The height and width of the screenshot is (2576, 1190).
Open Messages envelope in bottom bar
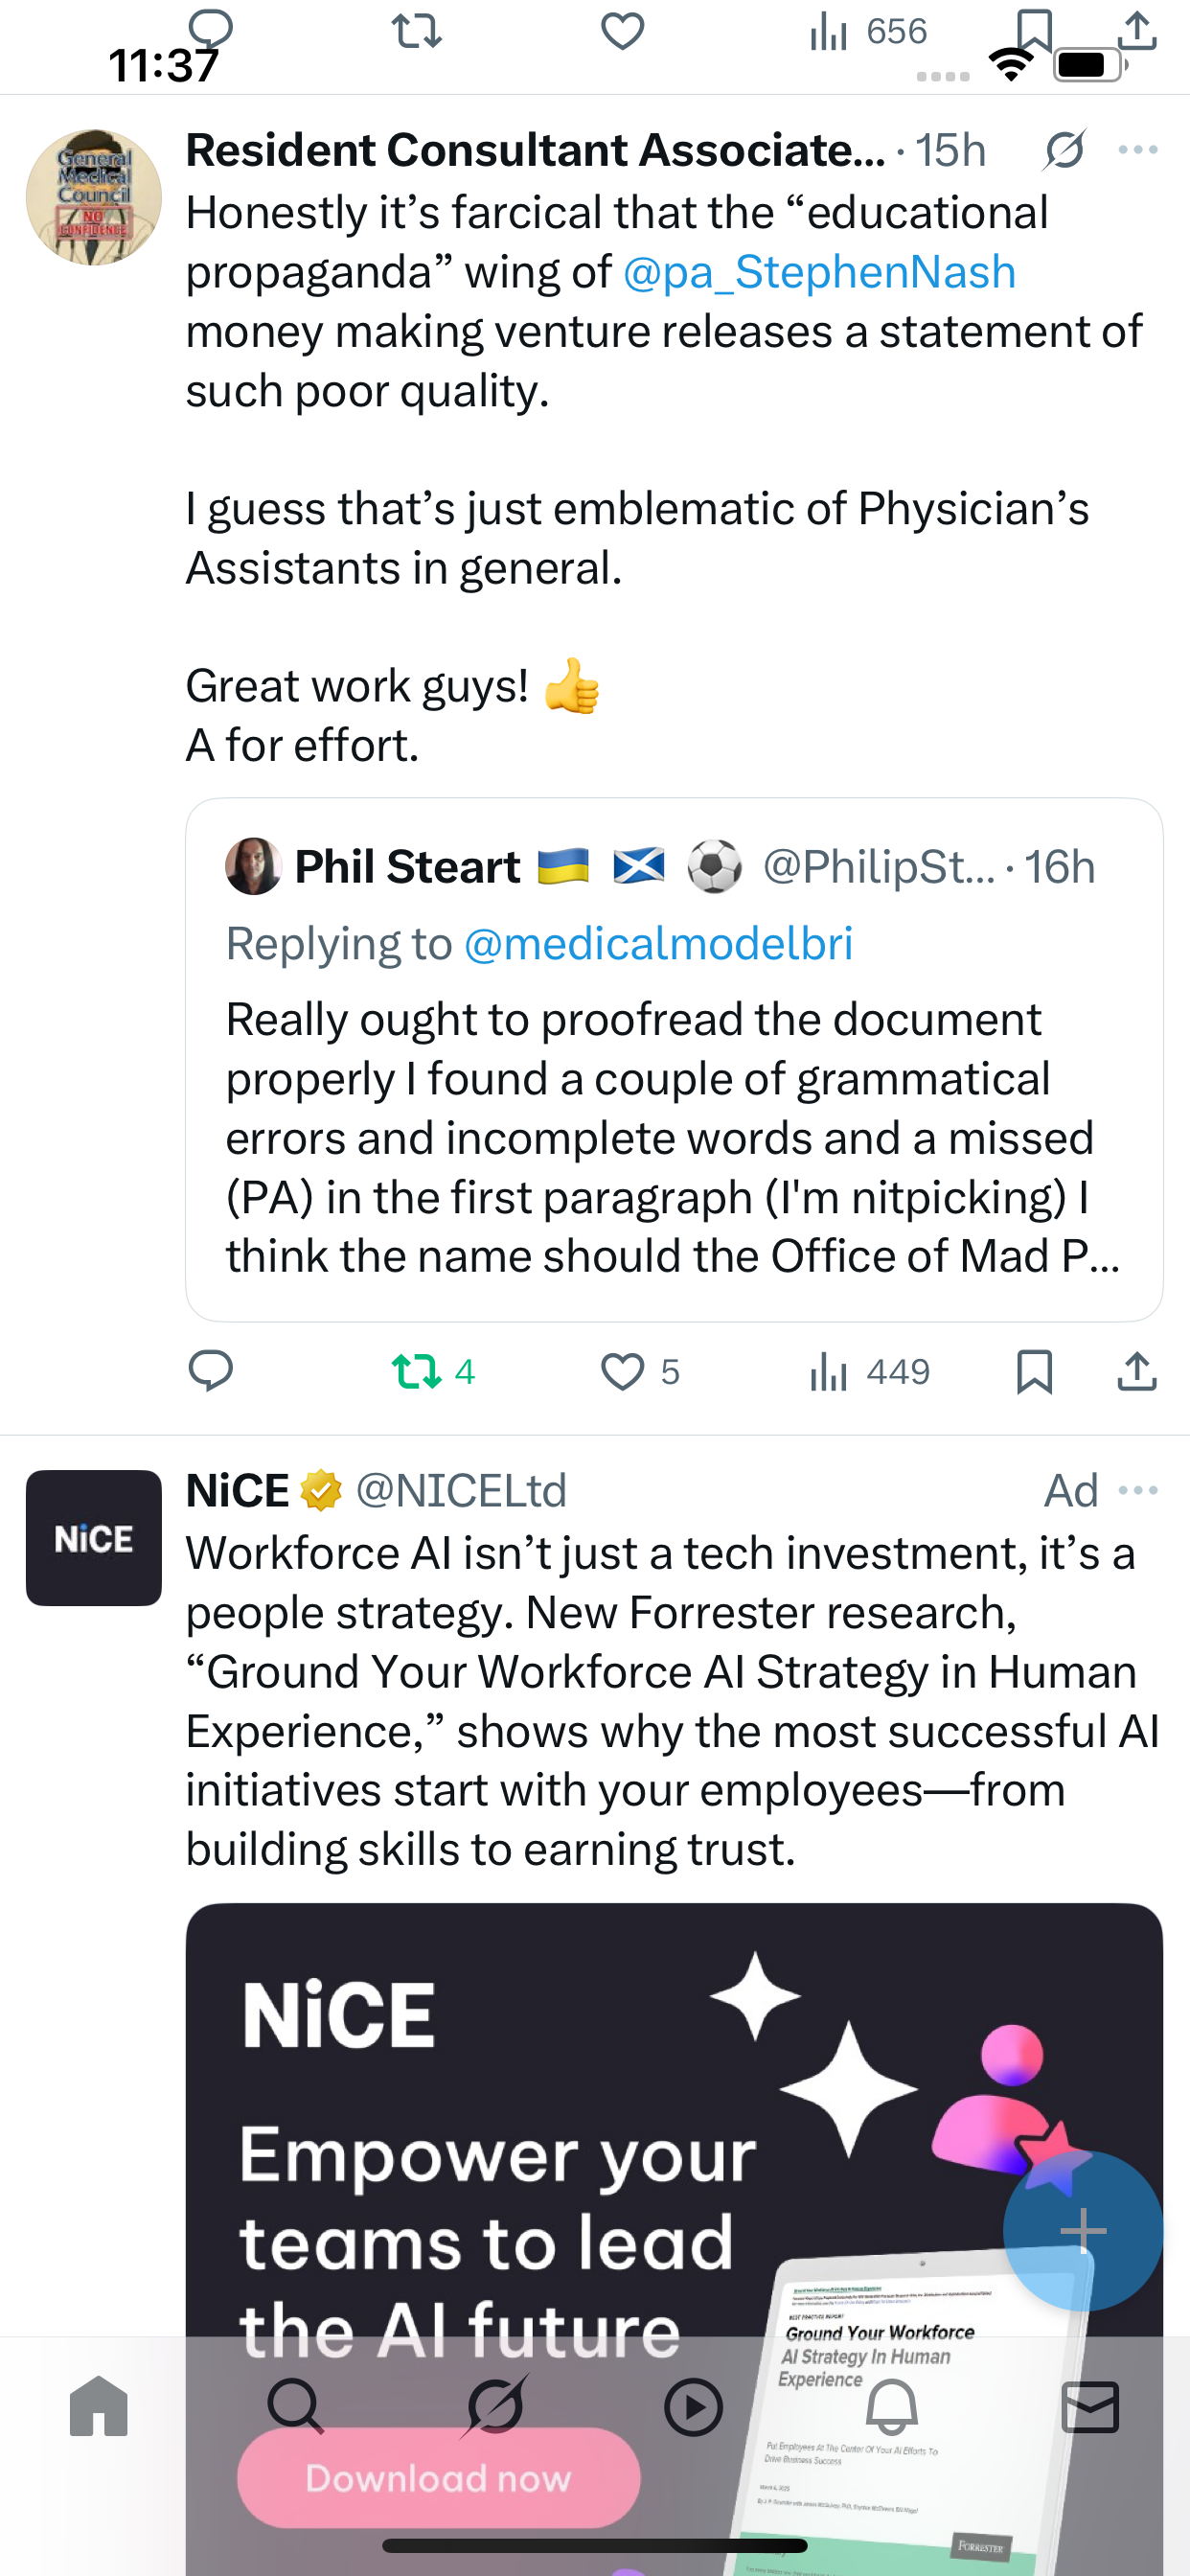[x=1089, y=2406]
